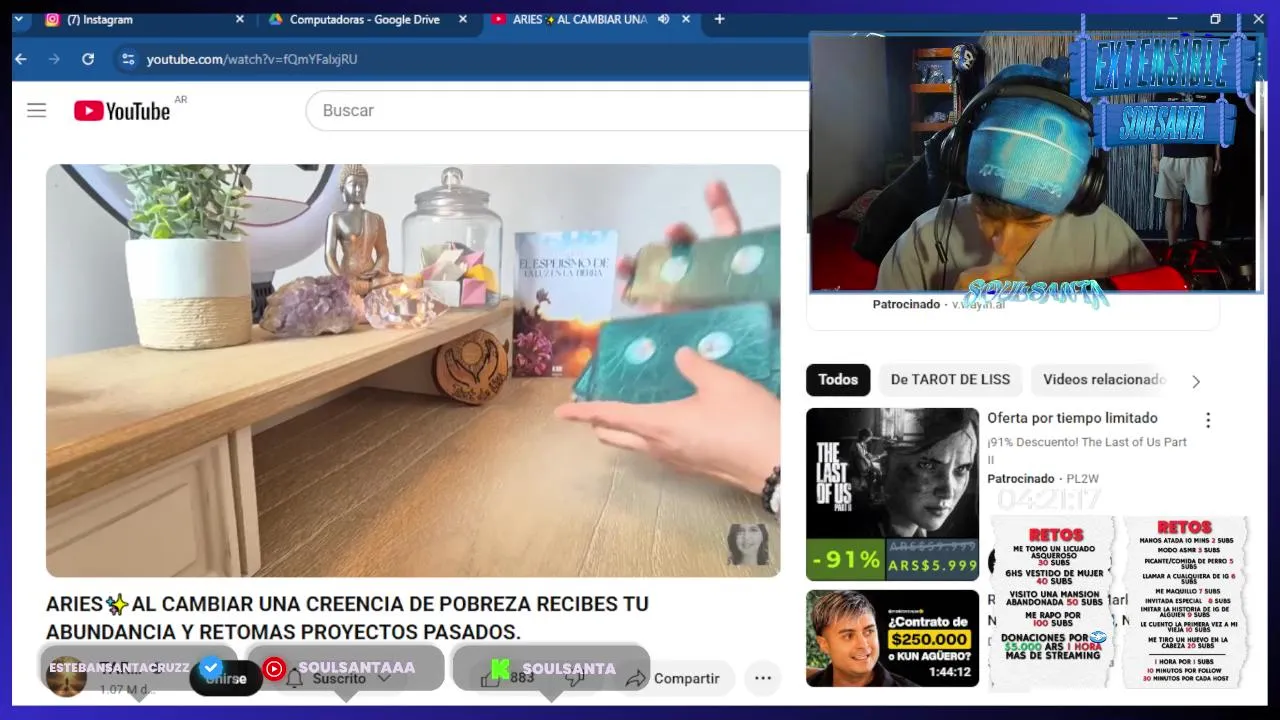1280x720 pixels.
Task: Select the De TAROT DE LISS chip
Action: [x=950, y=379]
